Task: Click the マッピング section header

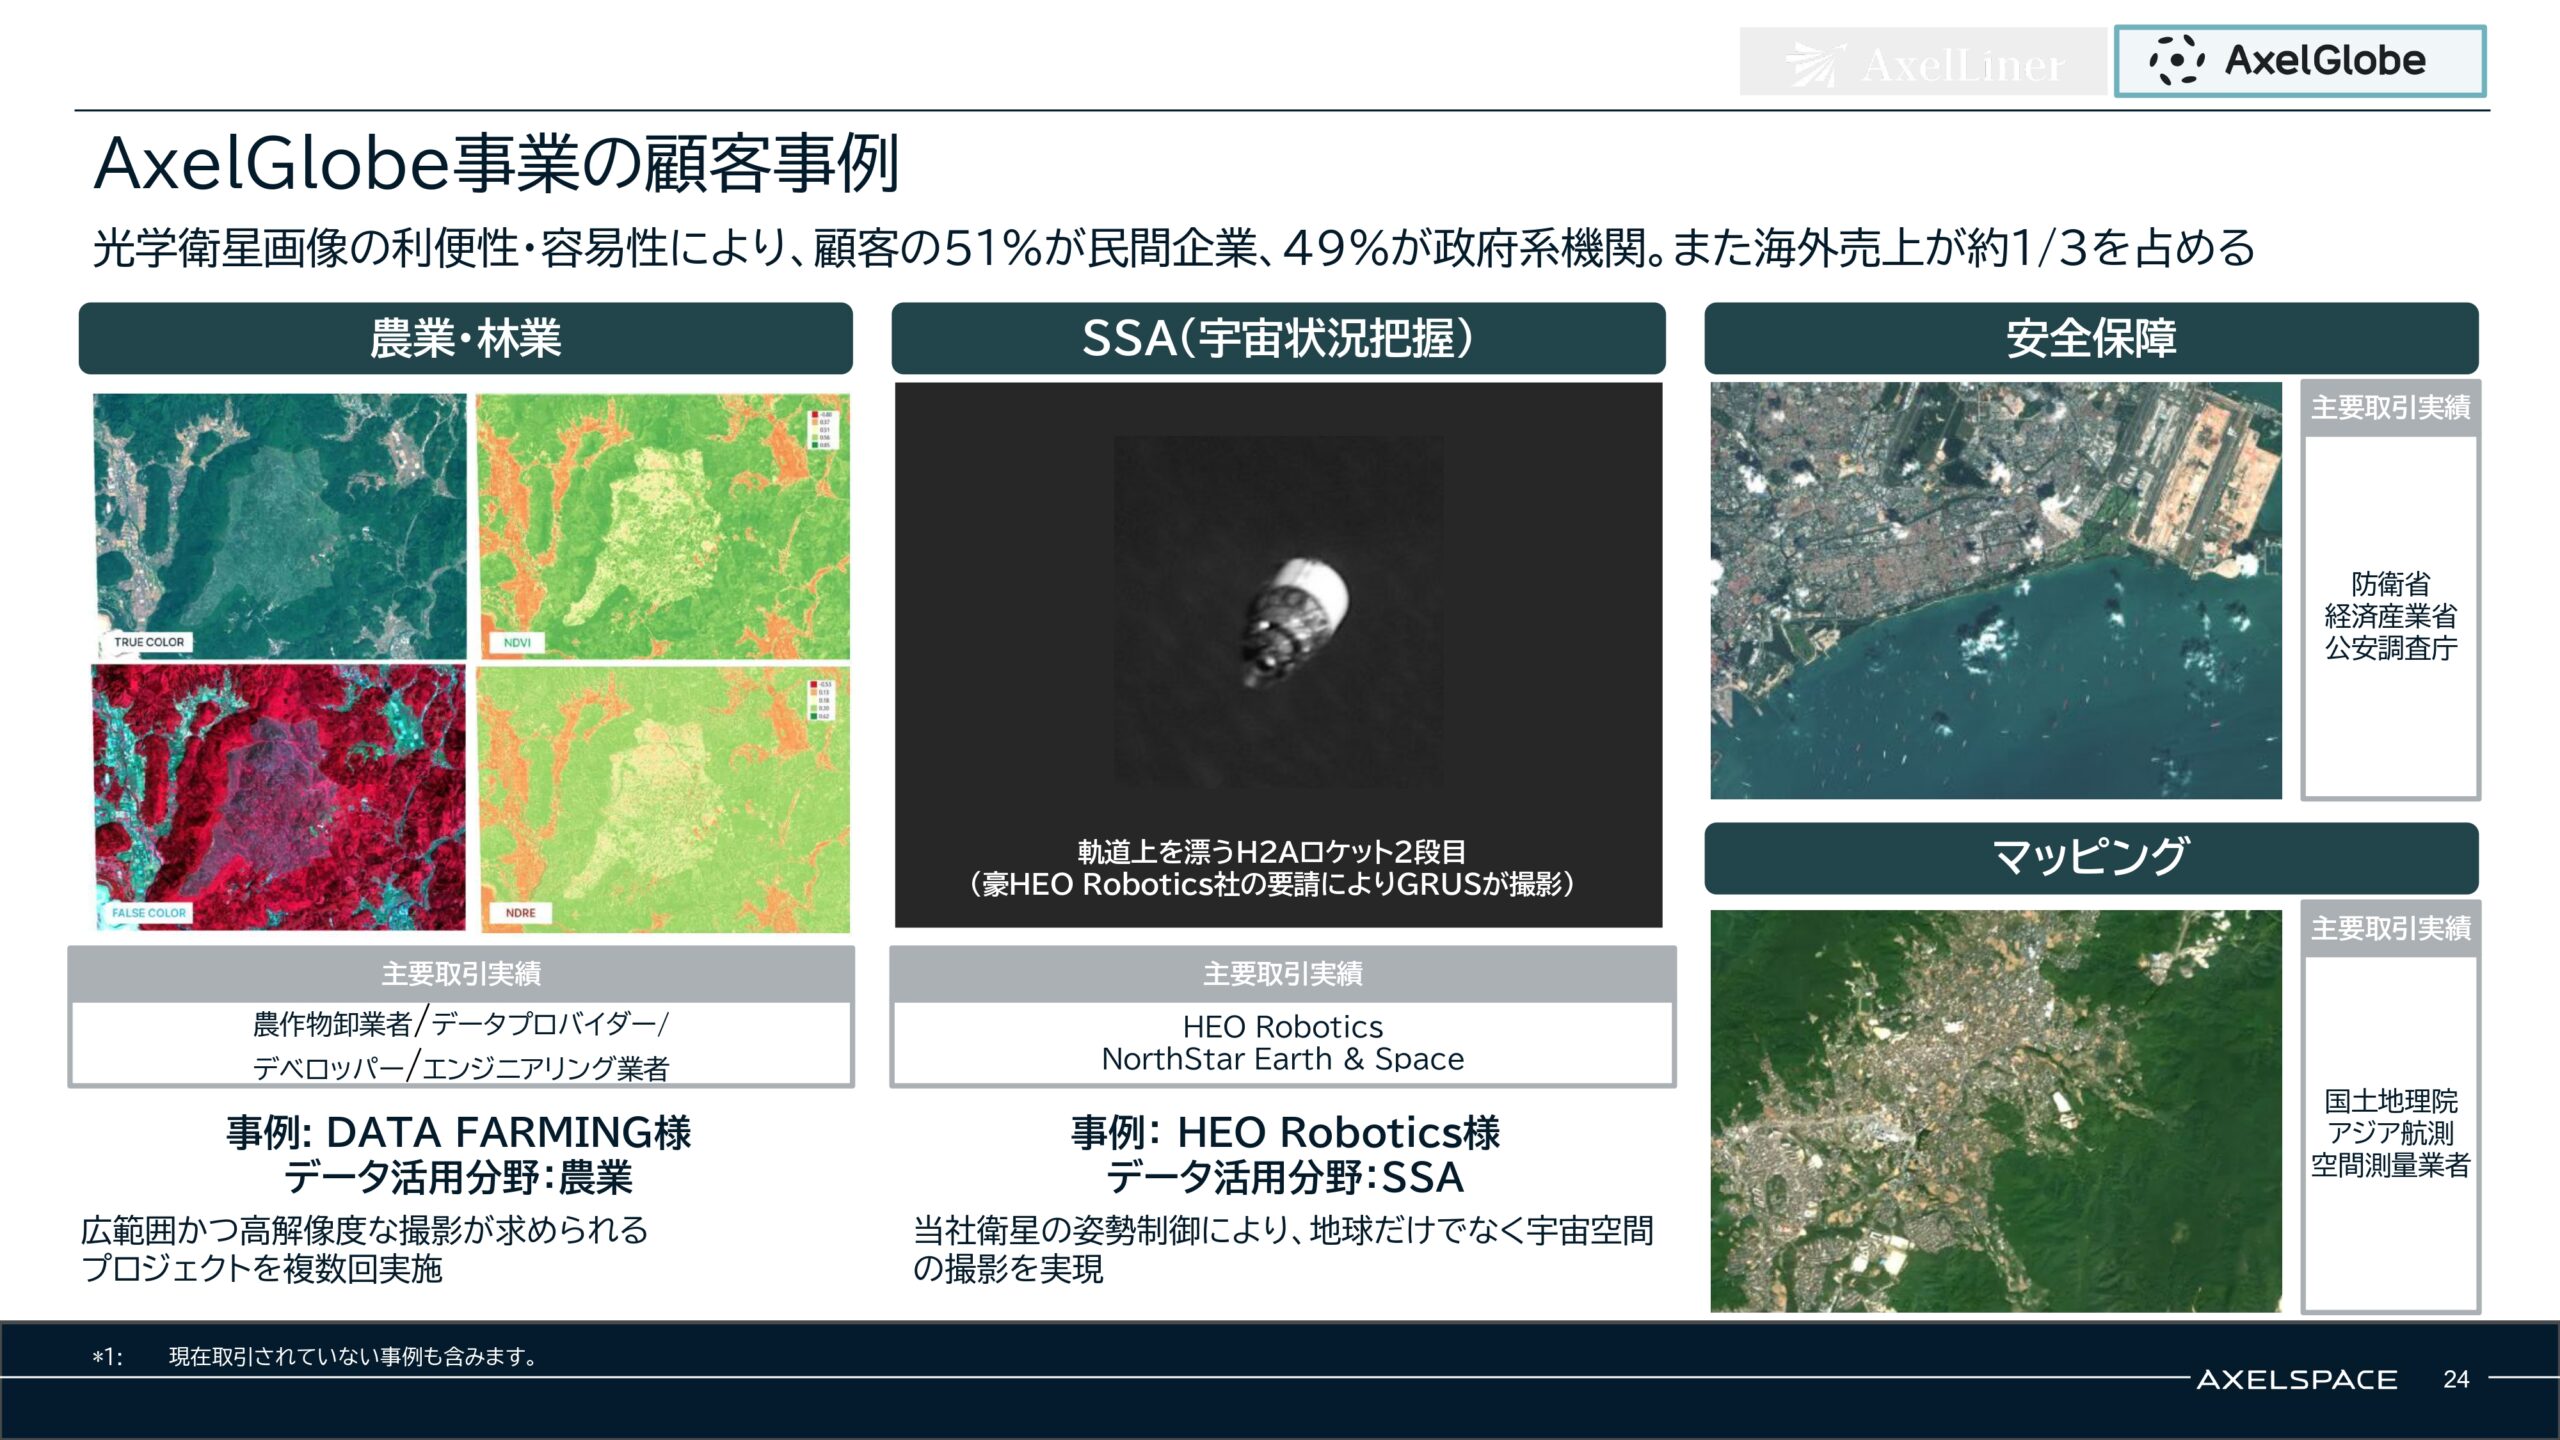Action: 2091,858
